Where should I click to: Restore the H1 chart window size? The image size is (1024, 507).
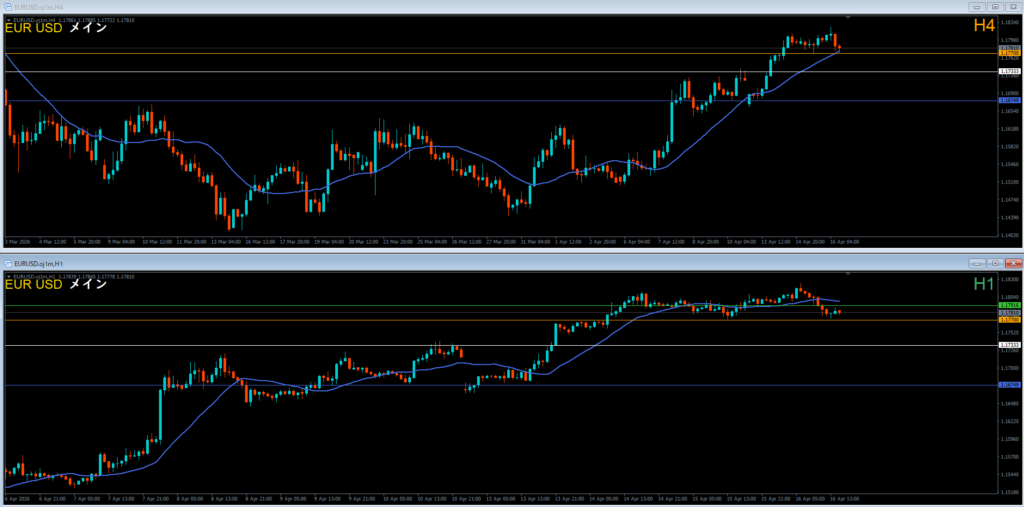994,262
